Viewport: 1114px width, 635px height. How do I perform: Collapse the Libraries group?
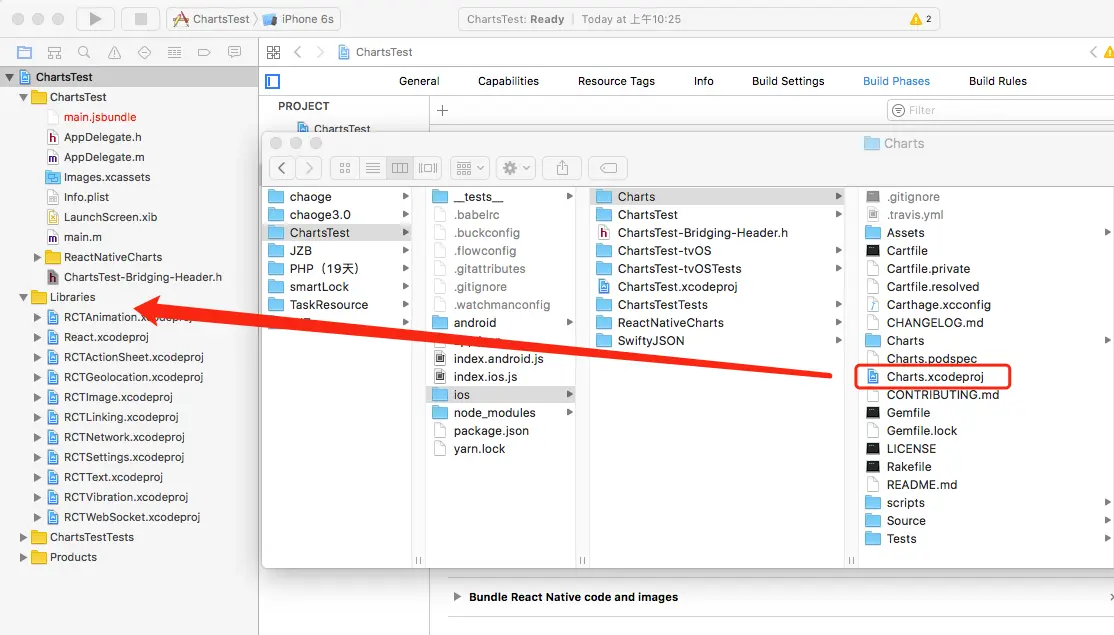coord(23,297)
